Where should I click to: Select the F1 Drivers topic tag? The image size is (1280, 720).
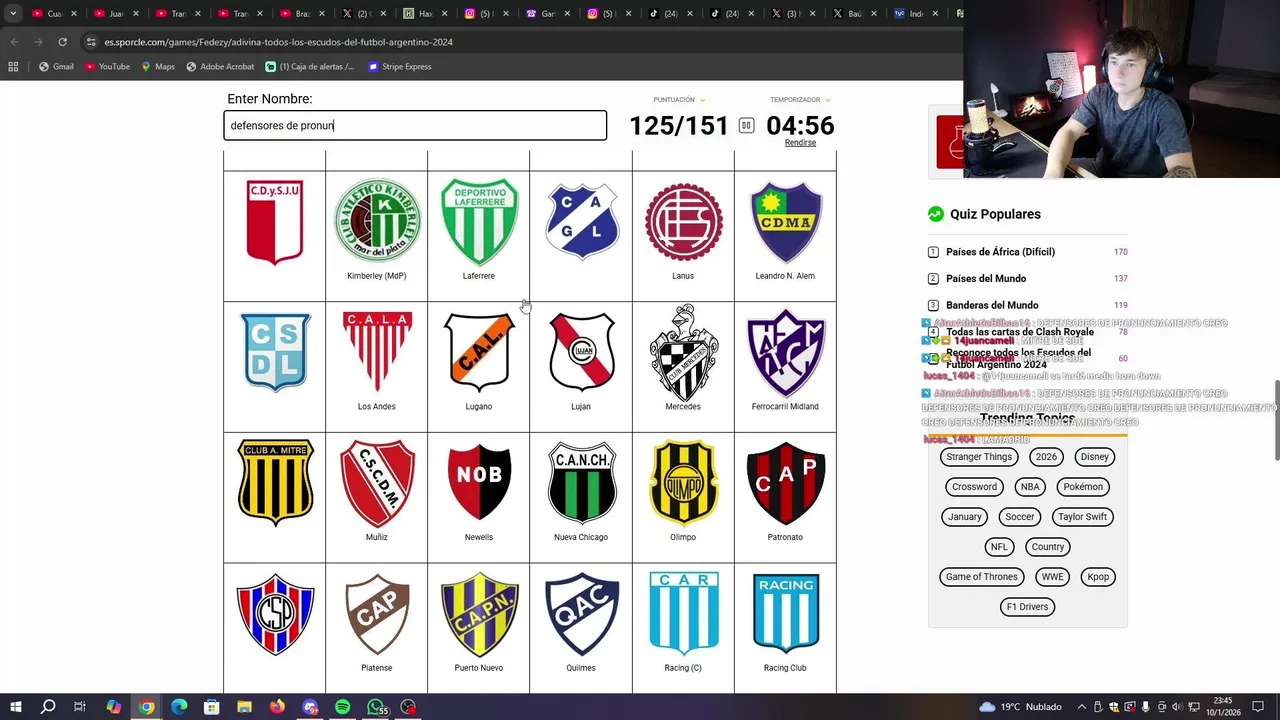pyautogui.click(x=1027, y=607)
